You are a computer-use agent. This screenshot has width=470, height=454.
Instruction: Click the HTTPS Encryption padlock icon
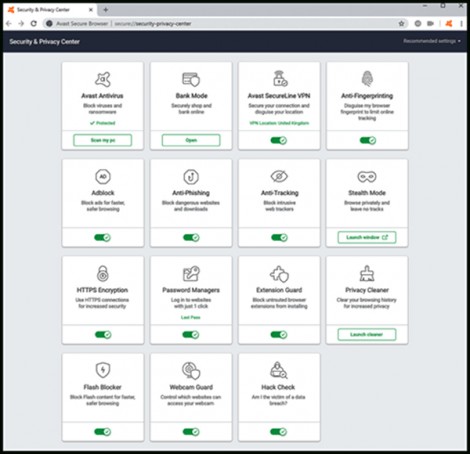click(103, 273)
